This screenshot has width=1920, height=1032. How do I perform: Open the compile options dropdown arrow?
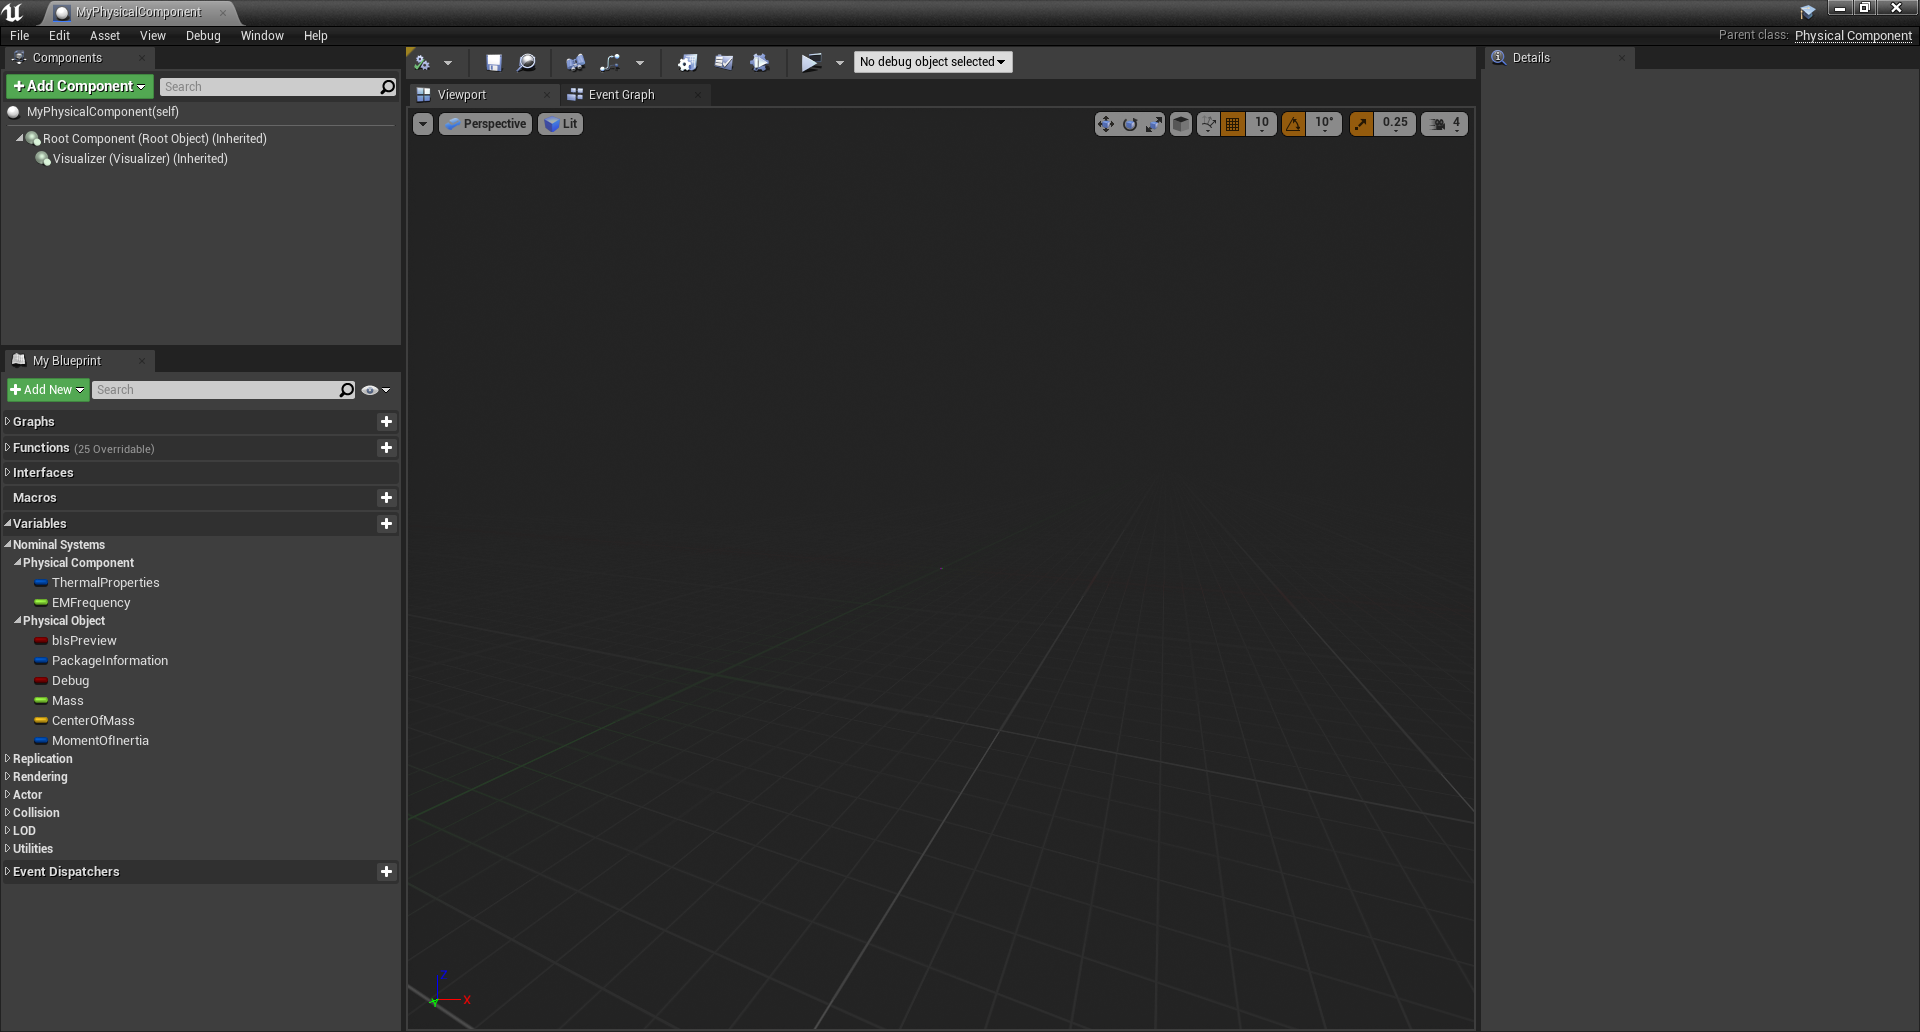point(448,63)
